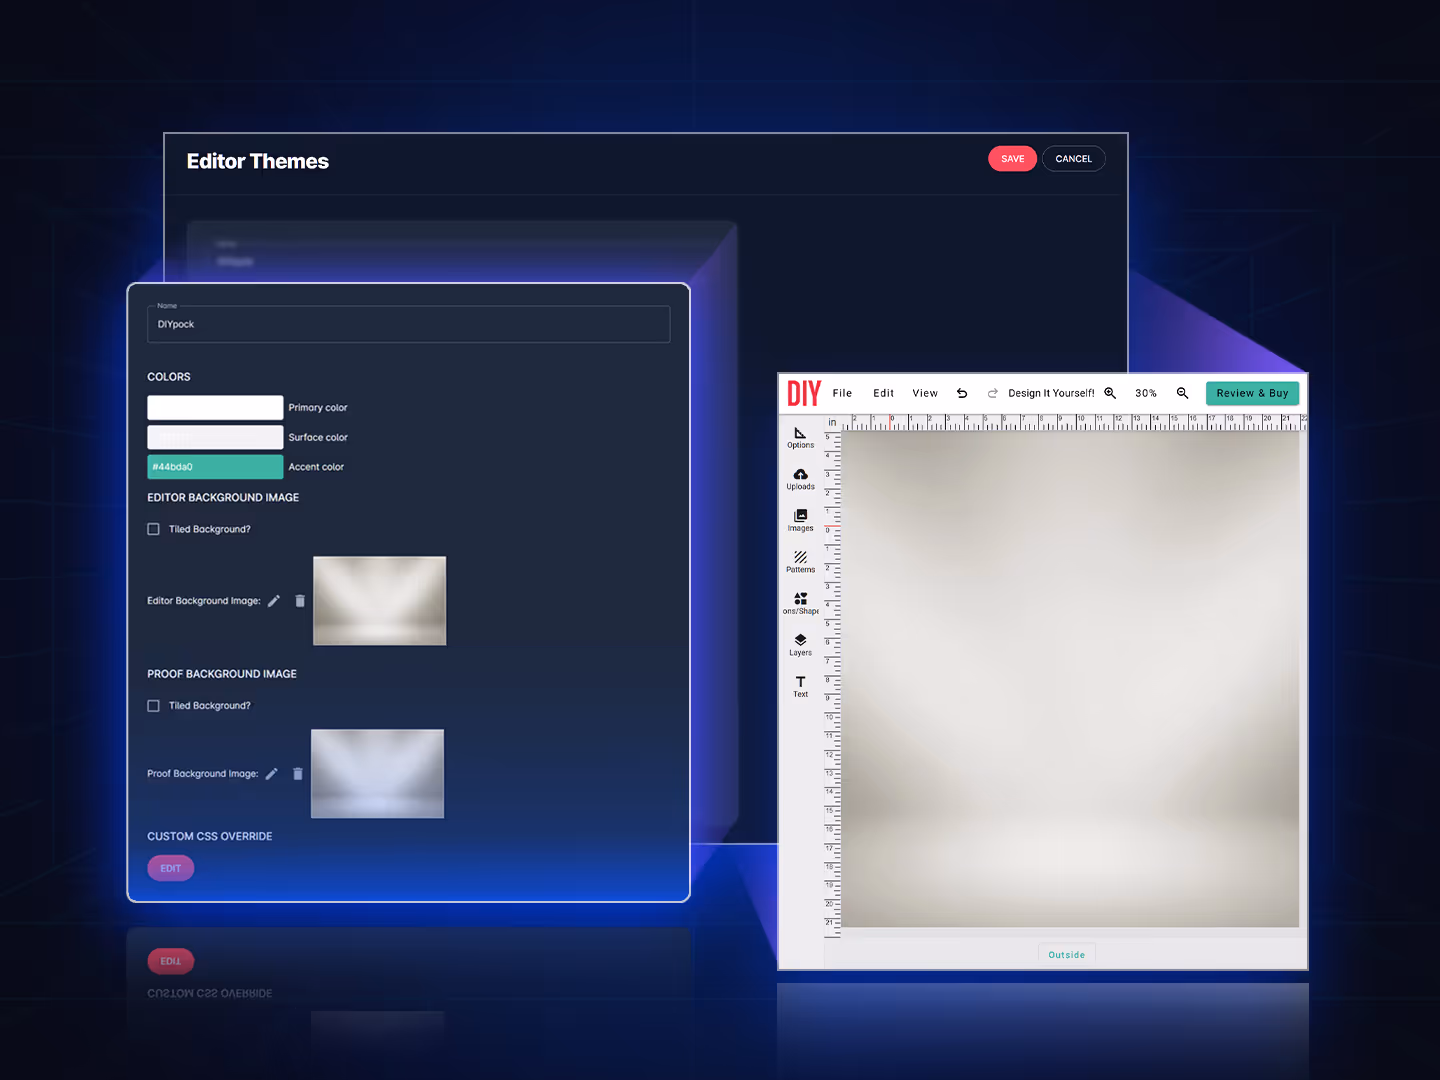Enable Tiled Background for the proof image
1440x1080 pixels.
[x=153, y=705]
